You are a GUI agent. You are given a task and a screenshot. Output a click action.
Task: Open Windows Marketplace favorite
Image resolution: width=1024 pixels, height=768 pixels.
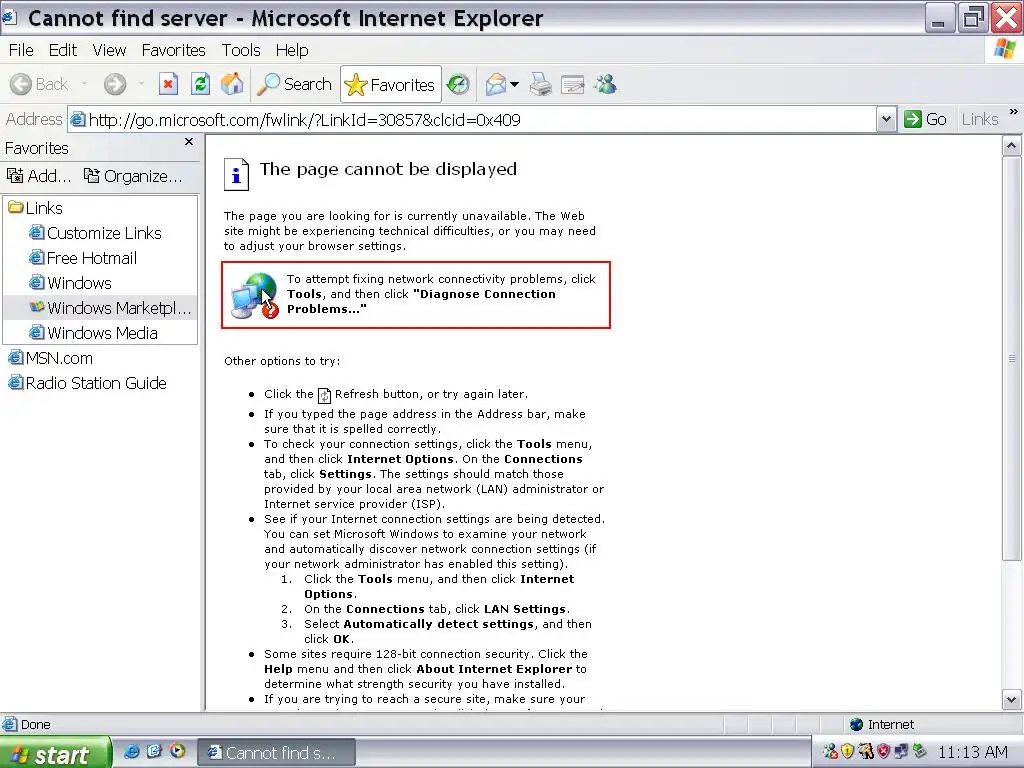pyautogui.click(x=110, y=308)
